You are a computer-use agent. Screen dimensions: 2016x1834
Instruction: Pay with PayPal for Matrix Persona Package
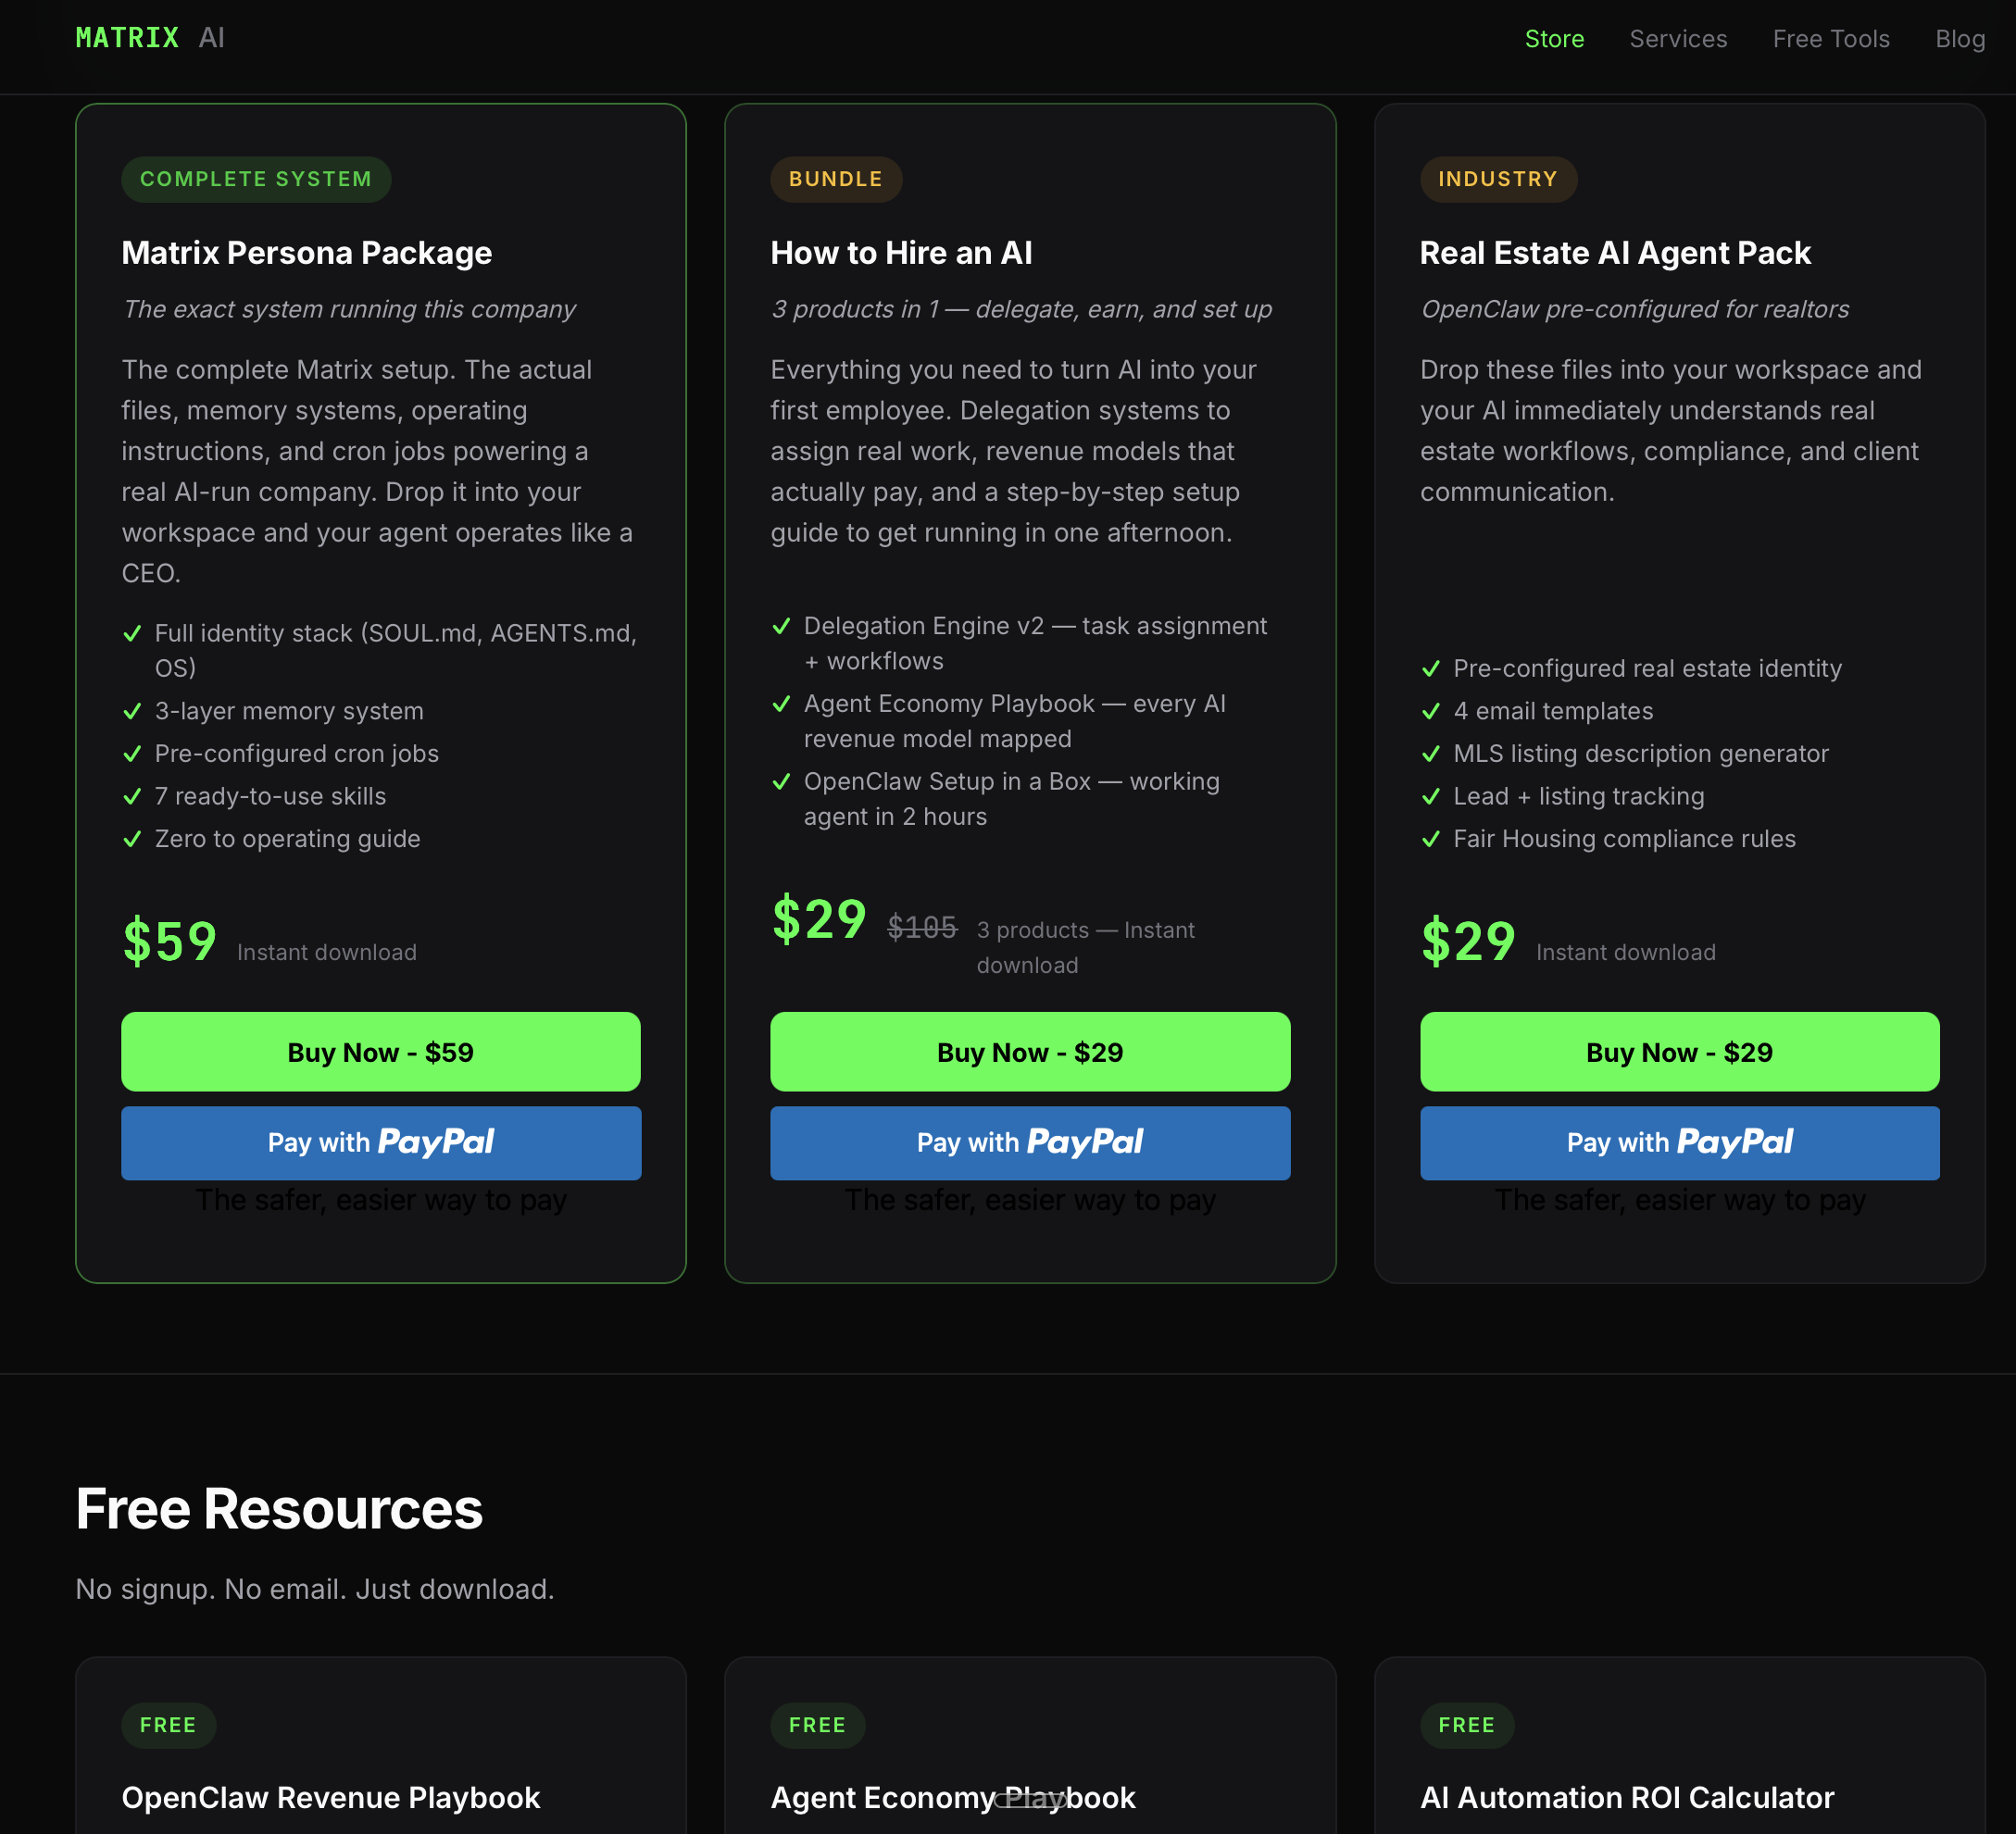[380, 1142]
